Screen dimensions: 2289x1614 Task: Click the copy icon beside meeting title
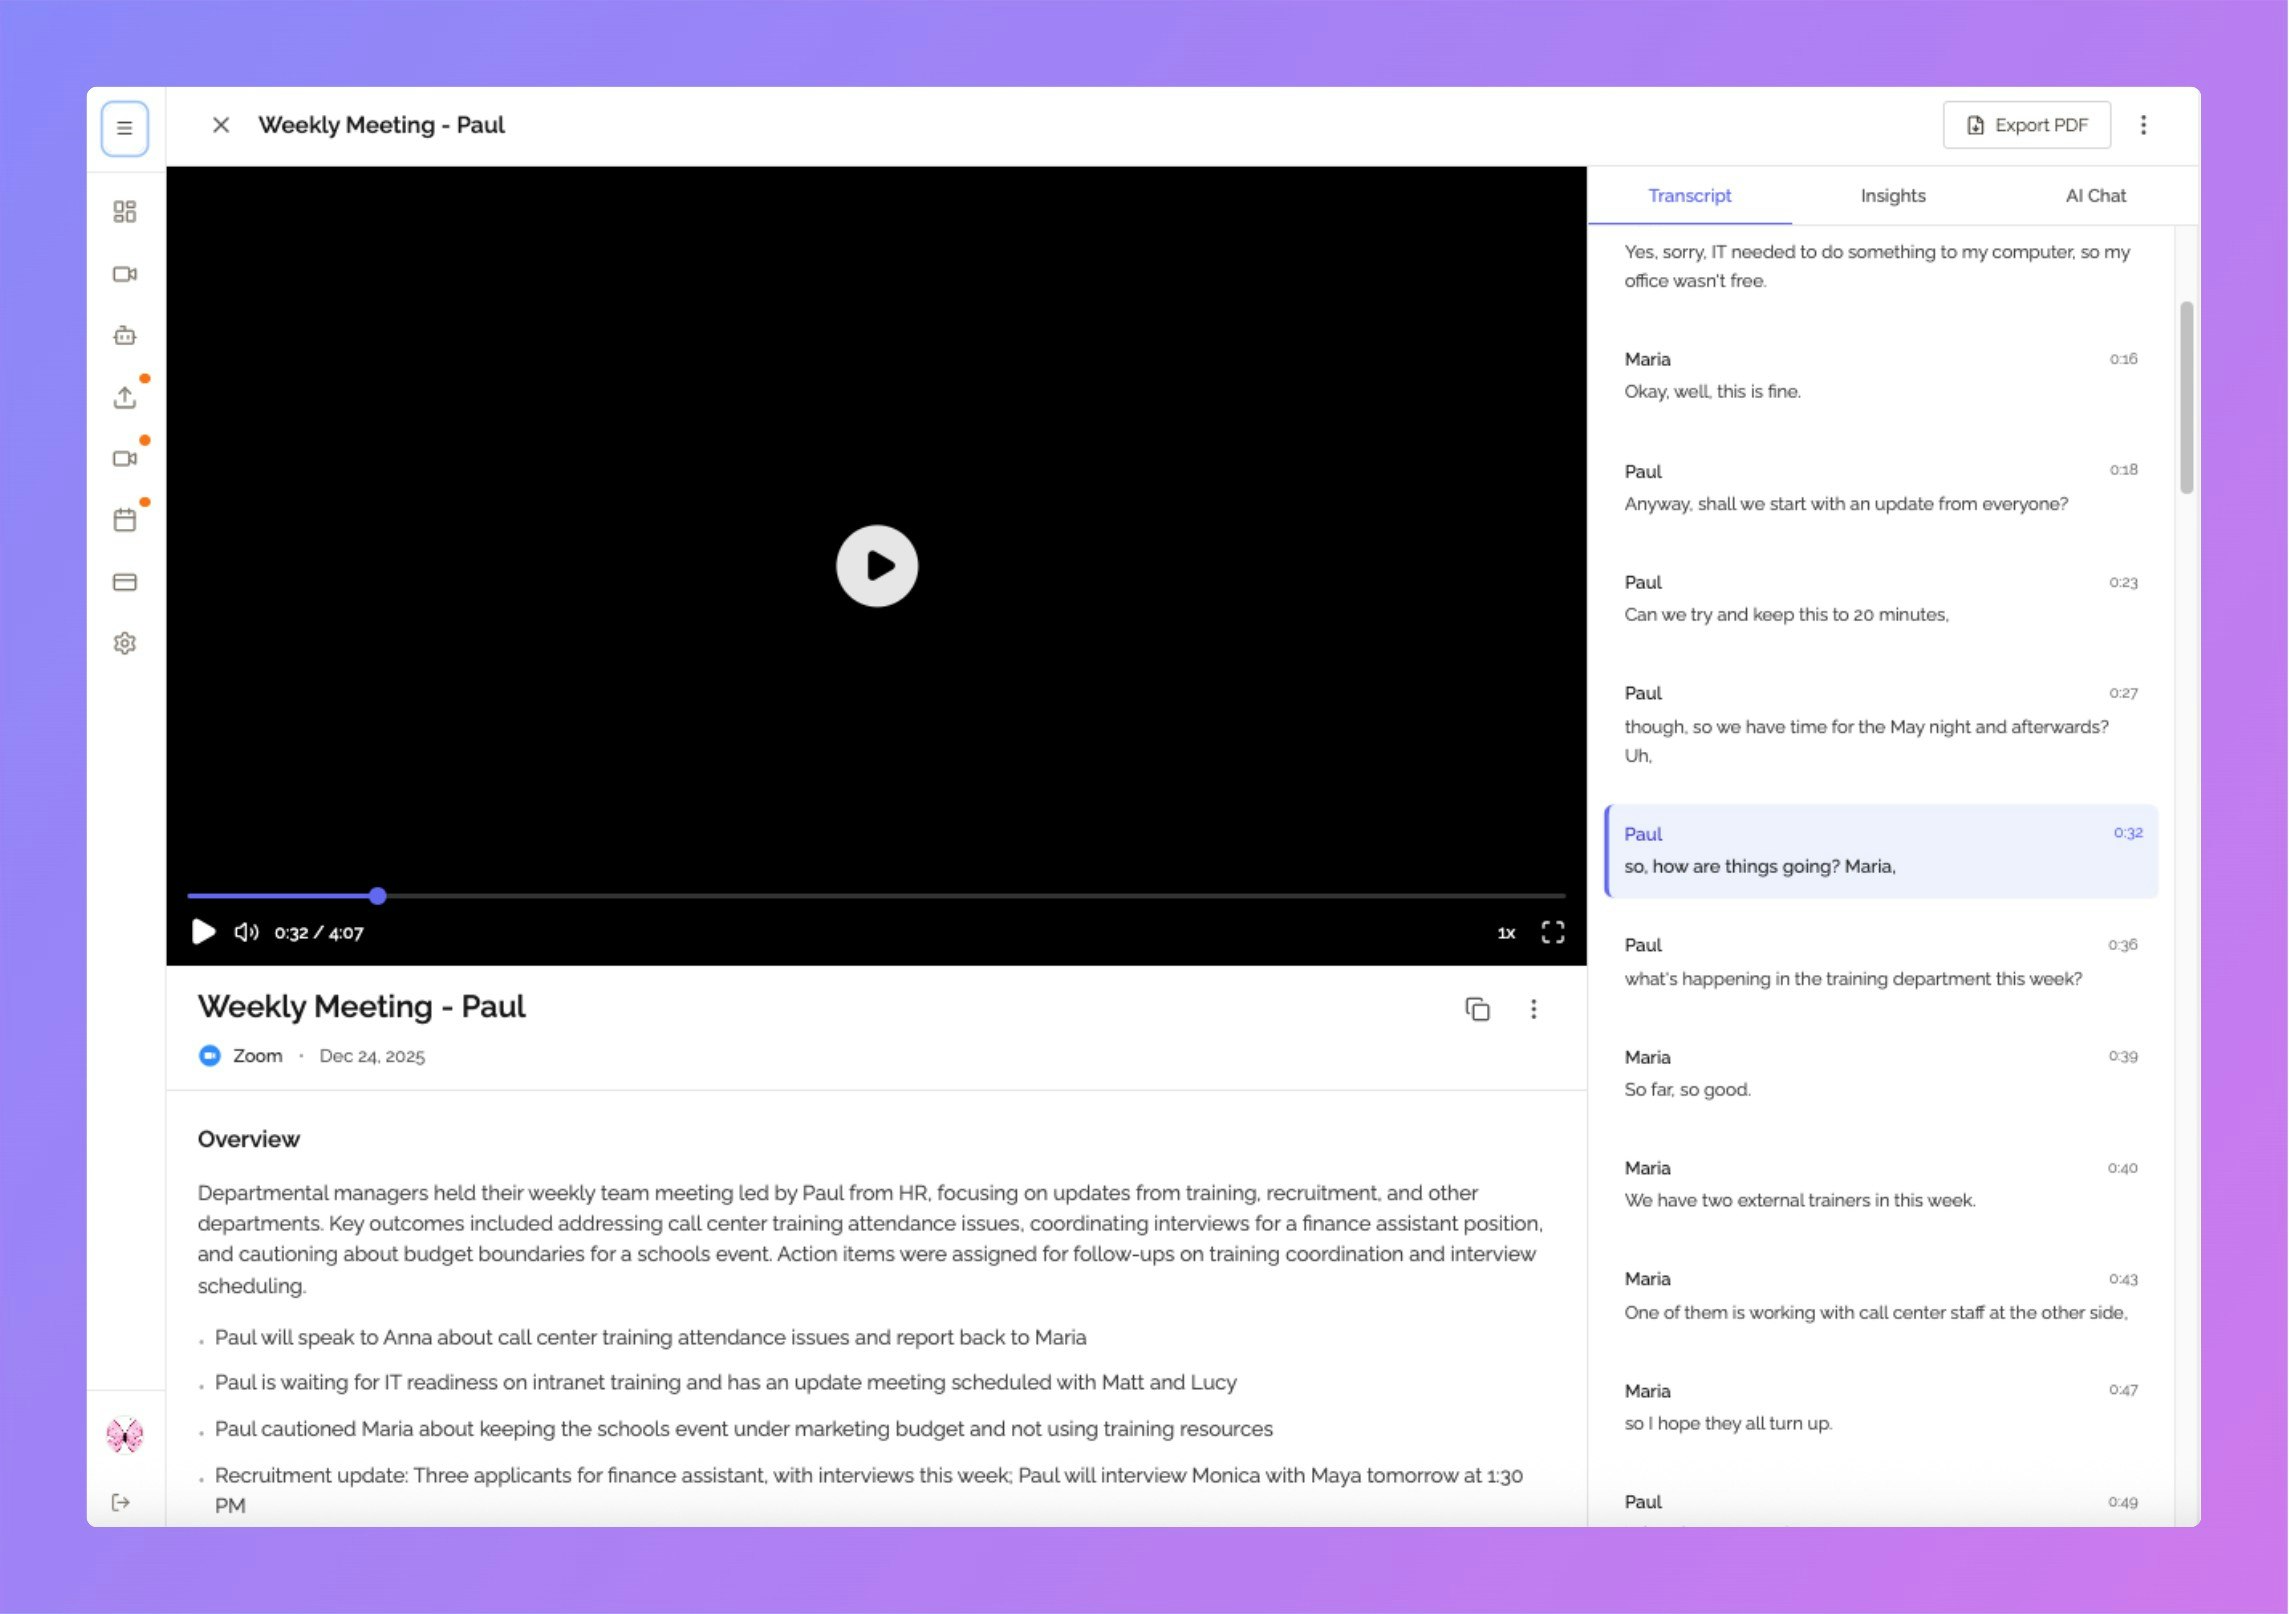pos(1477,1009)
